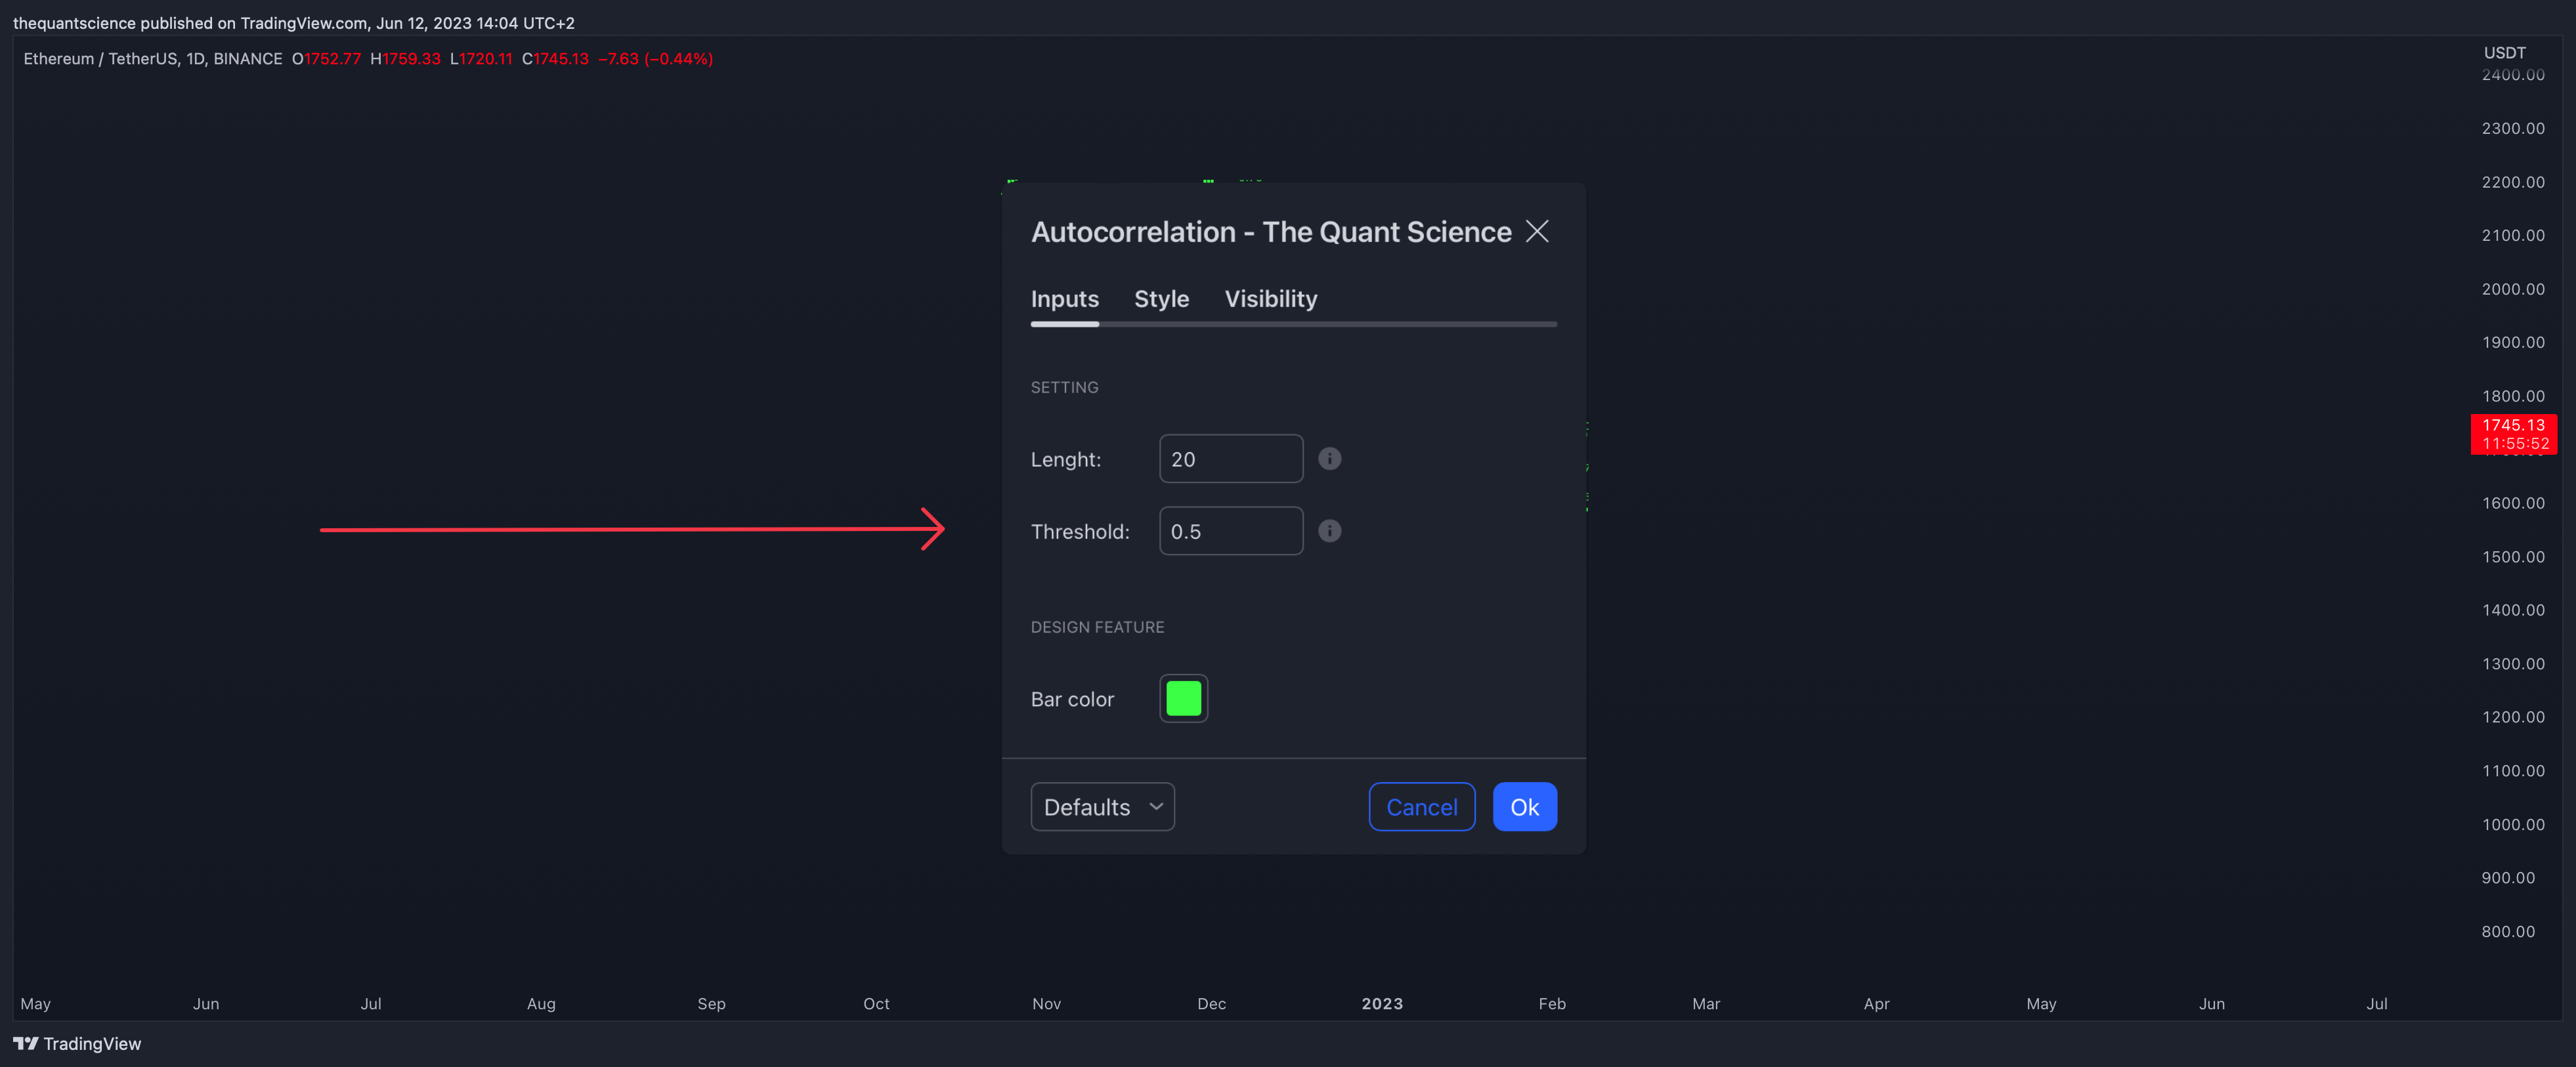The image size is (2576, 1067).
Task: Click the USDT currency label
Action: [x=2504, y=53]
